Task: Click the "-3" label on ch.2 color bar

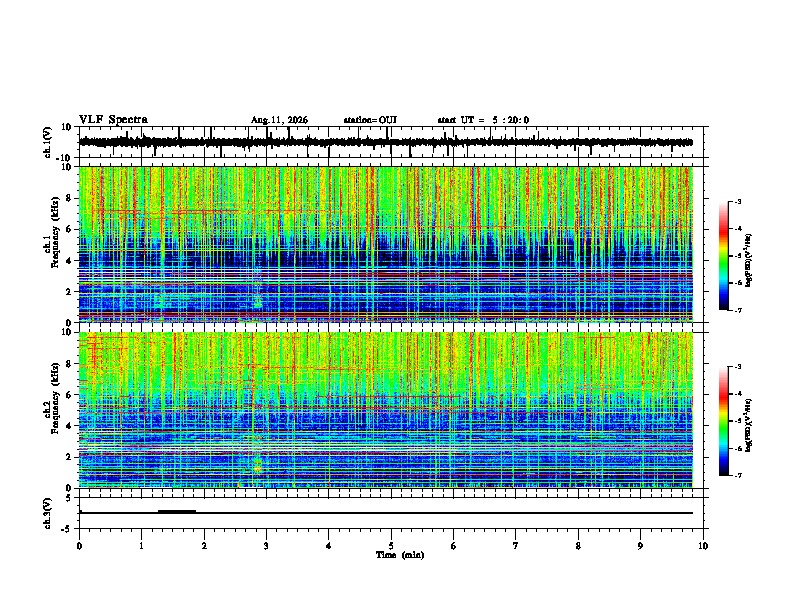Action: coord(737,367)
